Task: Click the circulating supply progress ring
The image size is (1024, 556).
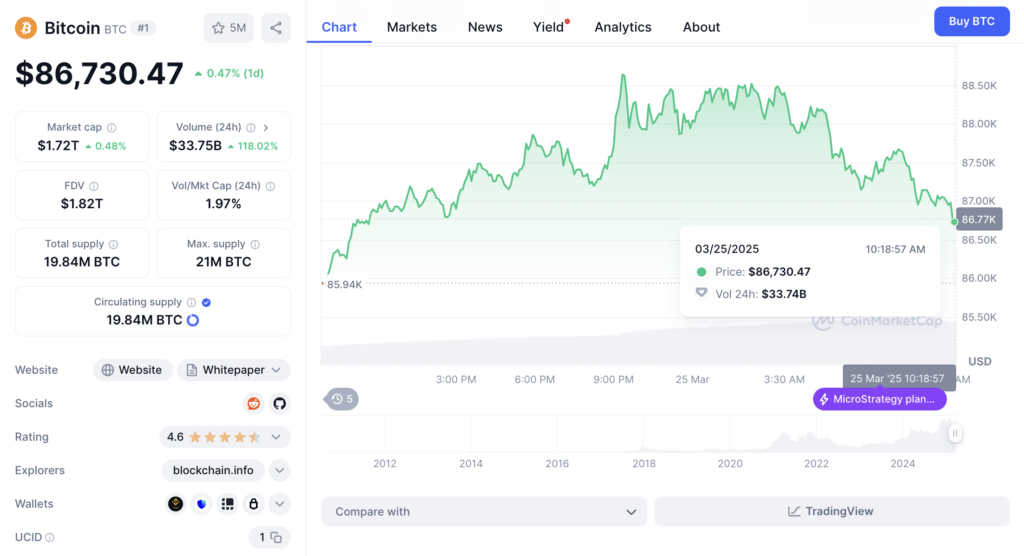Action: tap(193, 320)
